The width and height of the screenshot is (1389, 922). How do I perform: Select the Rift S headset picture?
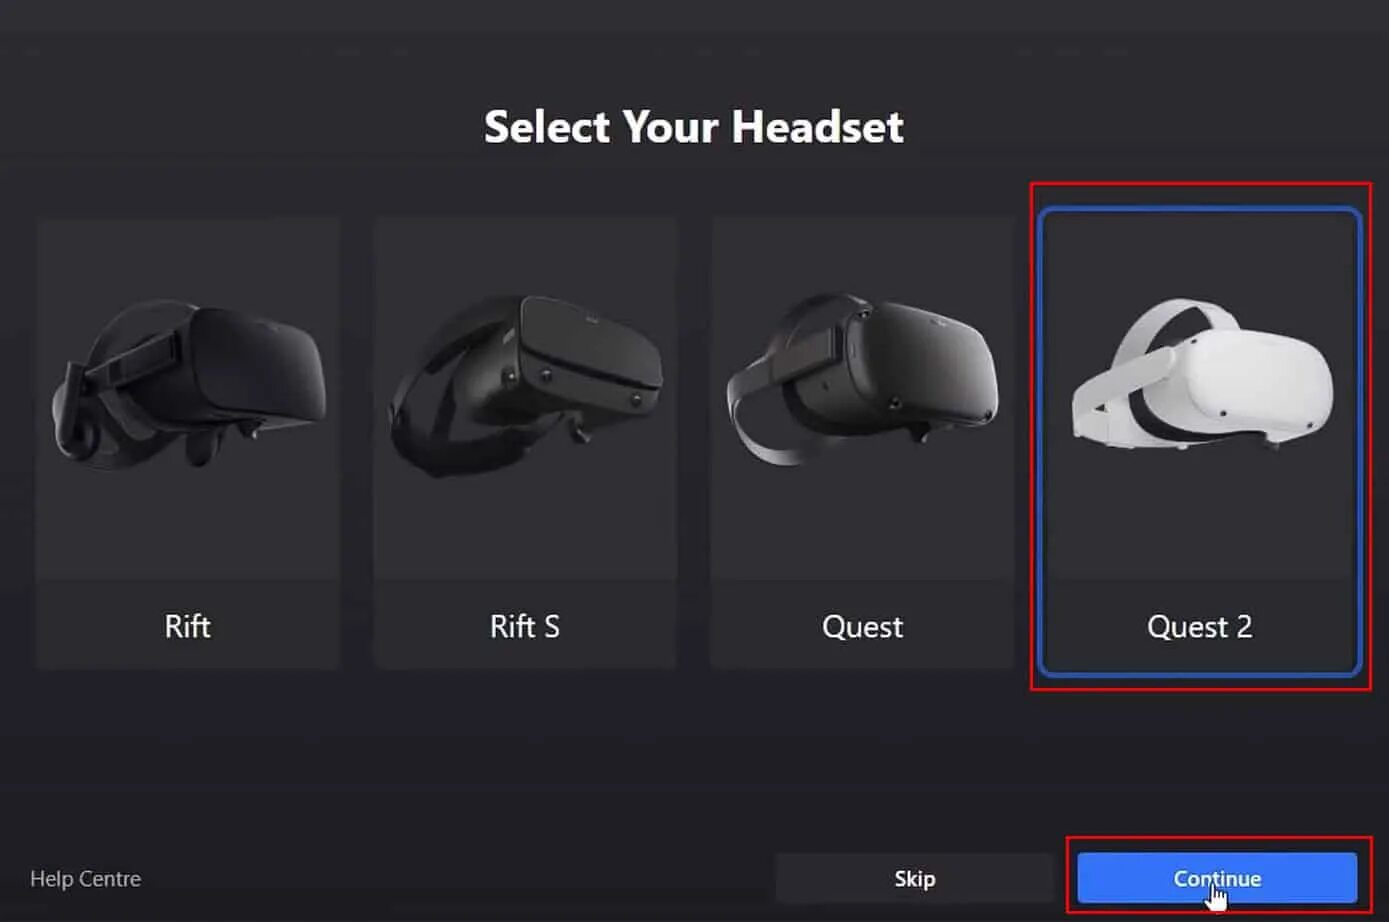[525, 384]
